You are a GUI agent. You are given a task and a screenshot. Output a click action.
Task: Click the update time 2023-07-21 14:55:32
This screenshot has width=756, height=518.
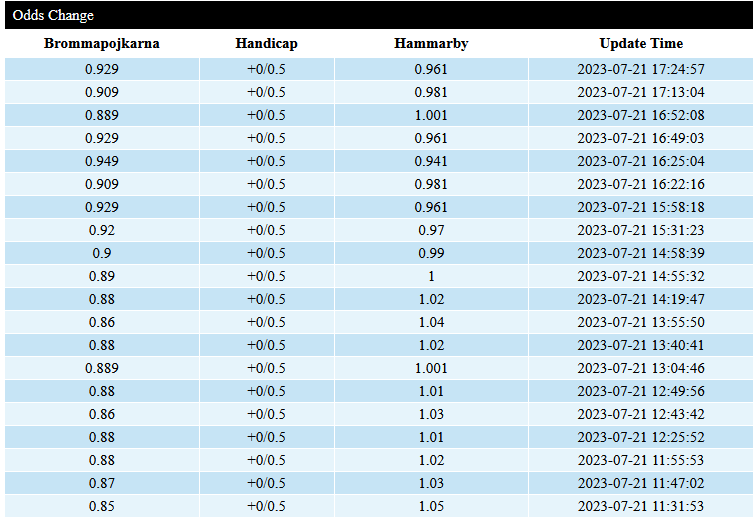[x=641, y=276]
